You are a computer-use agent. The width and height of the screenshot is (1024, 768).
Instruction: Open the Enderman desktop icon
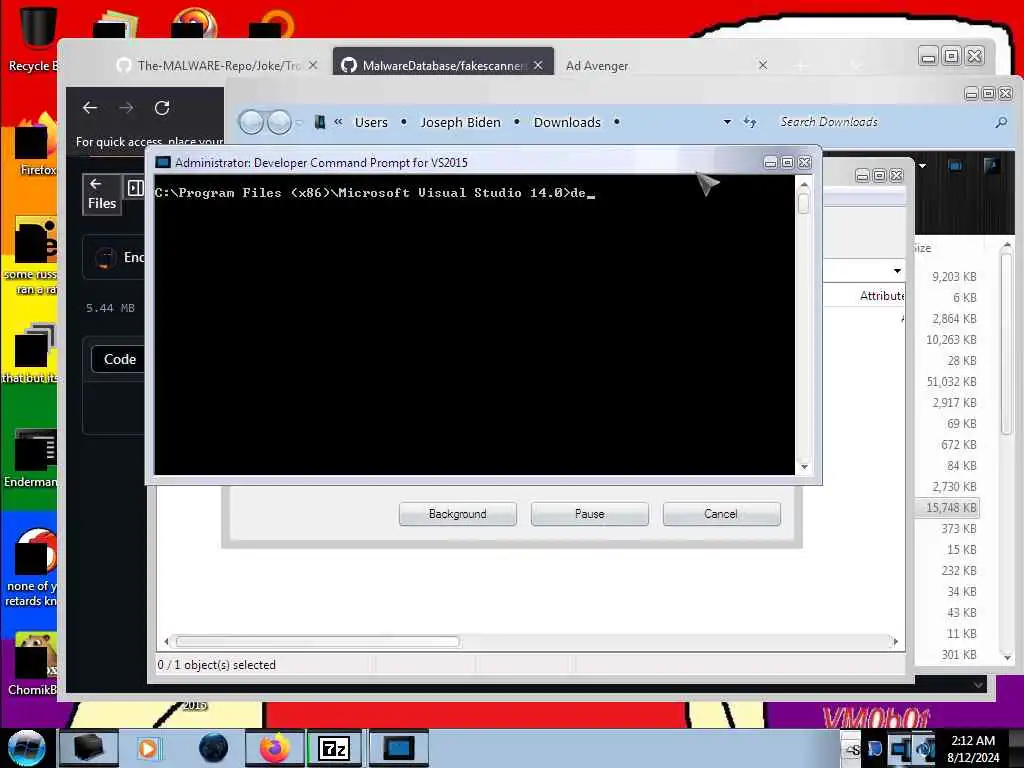click(x=33, y=458)
